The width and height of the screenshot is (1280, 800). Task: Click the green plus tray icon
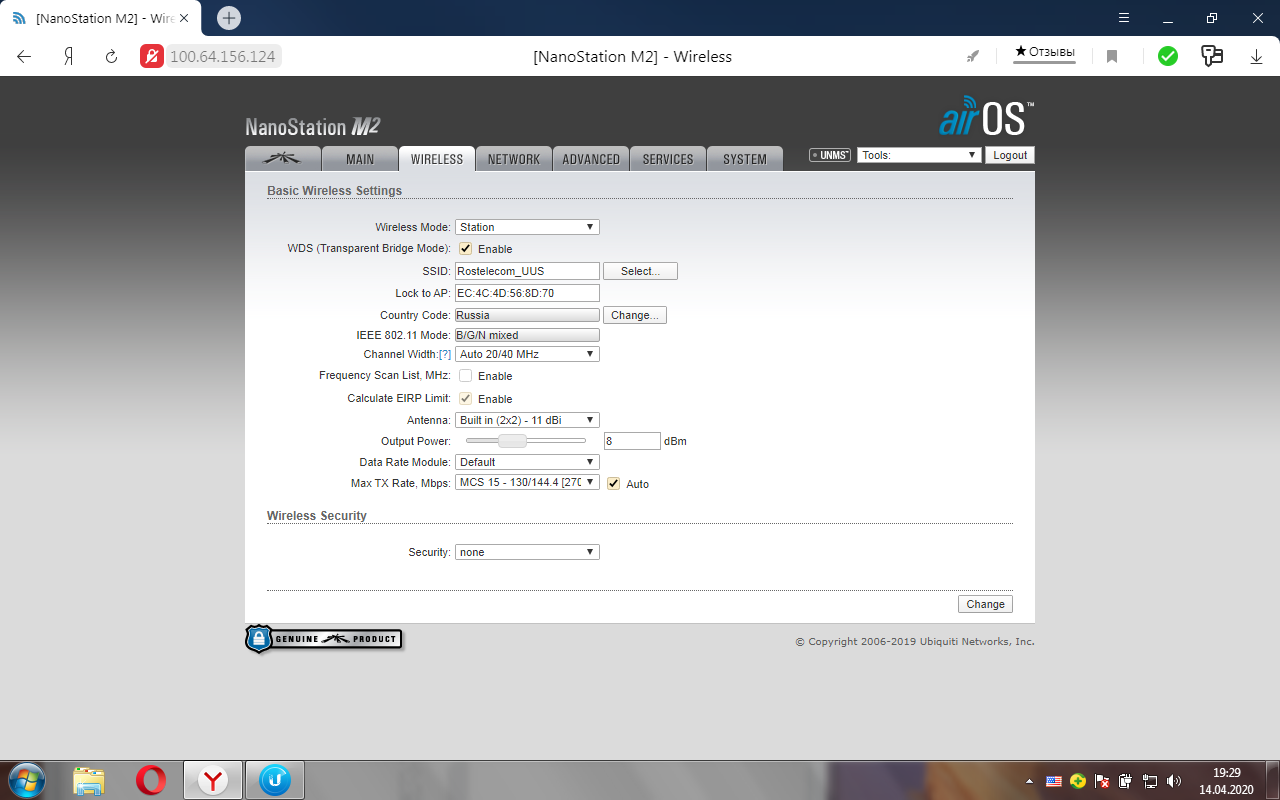(x=1078, y=781)
